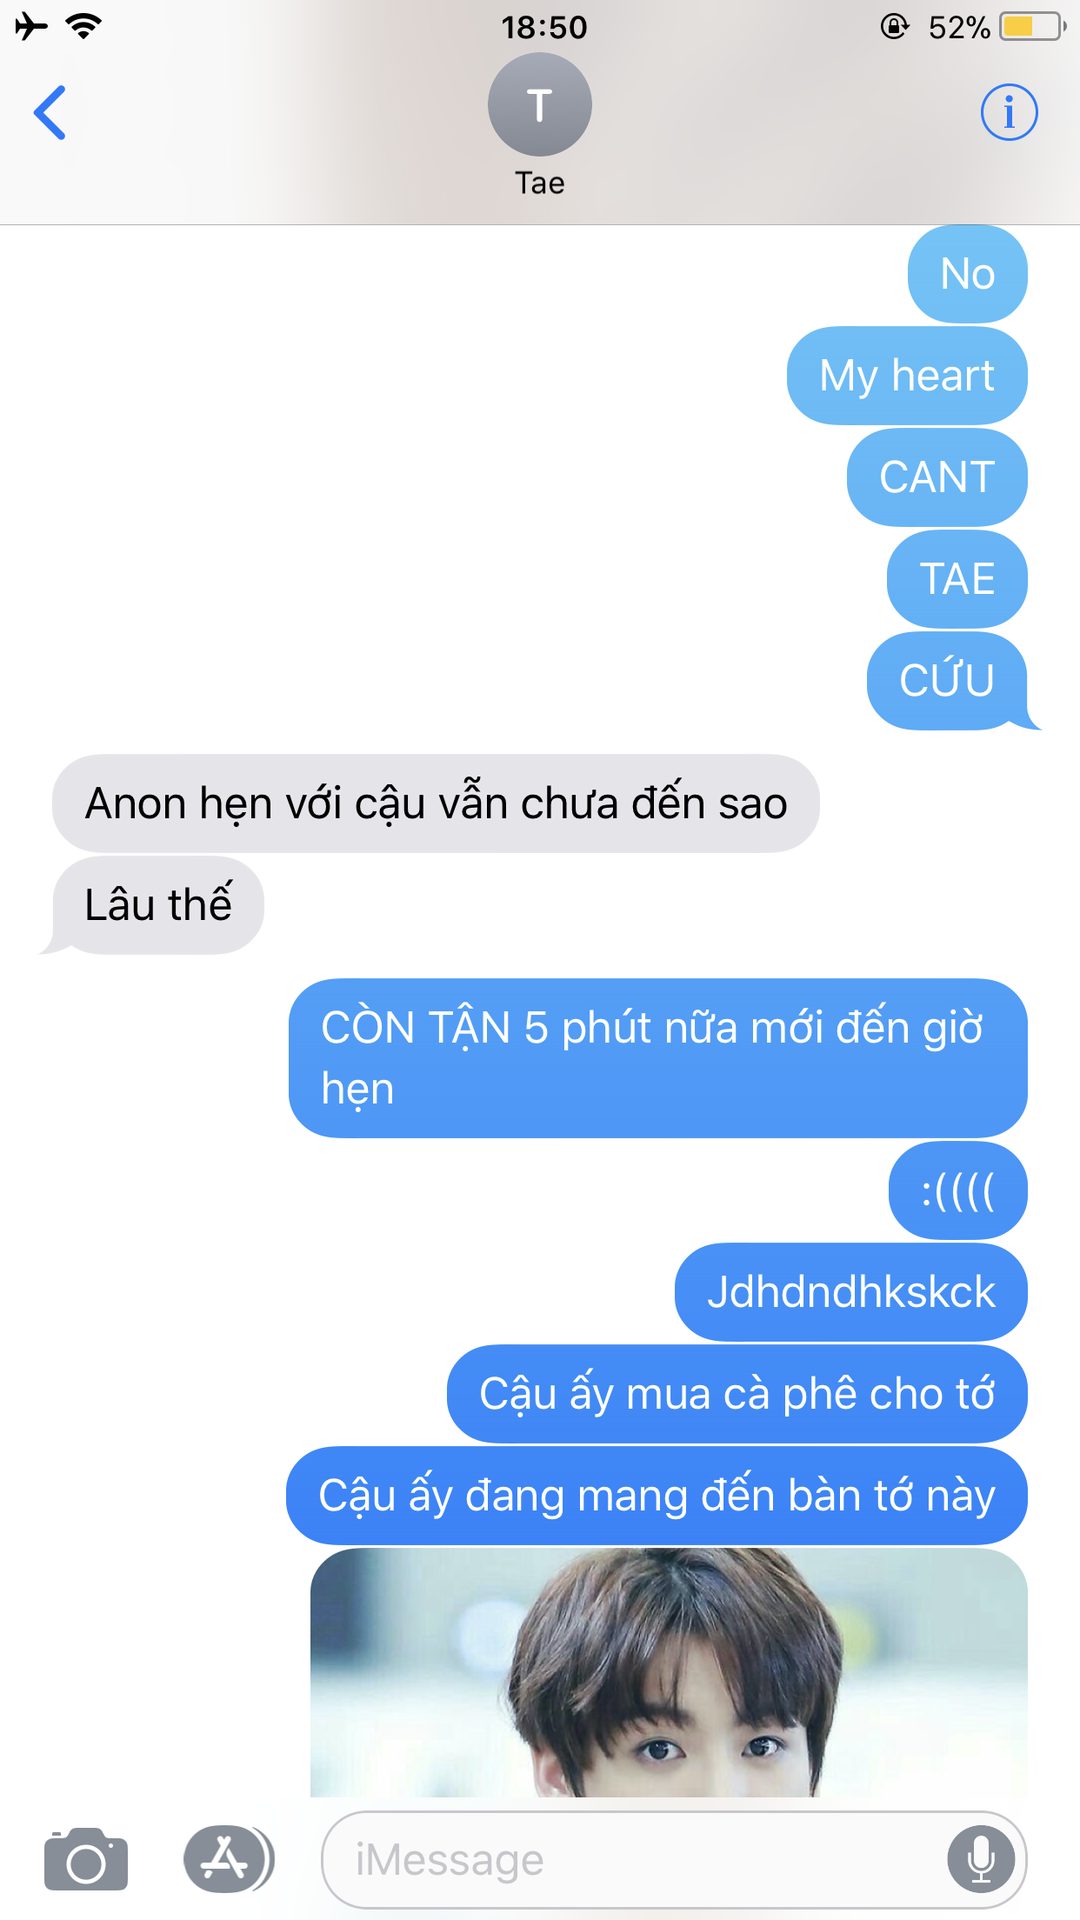Tap the 'My heart' message bubble
The image size is (1080, 1920).
pyautogui.click(x=907, y=376)
